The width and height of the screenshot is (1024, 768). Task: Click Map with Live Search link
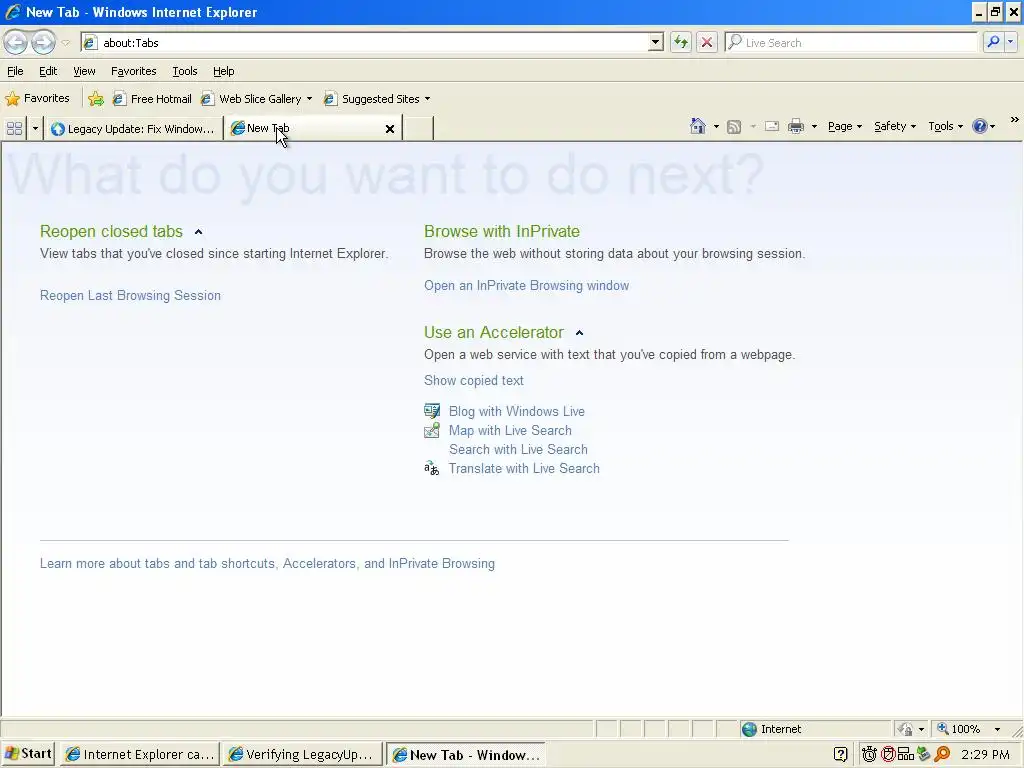point(510,430)
